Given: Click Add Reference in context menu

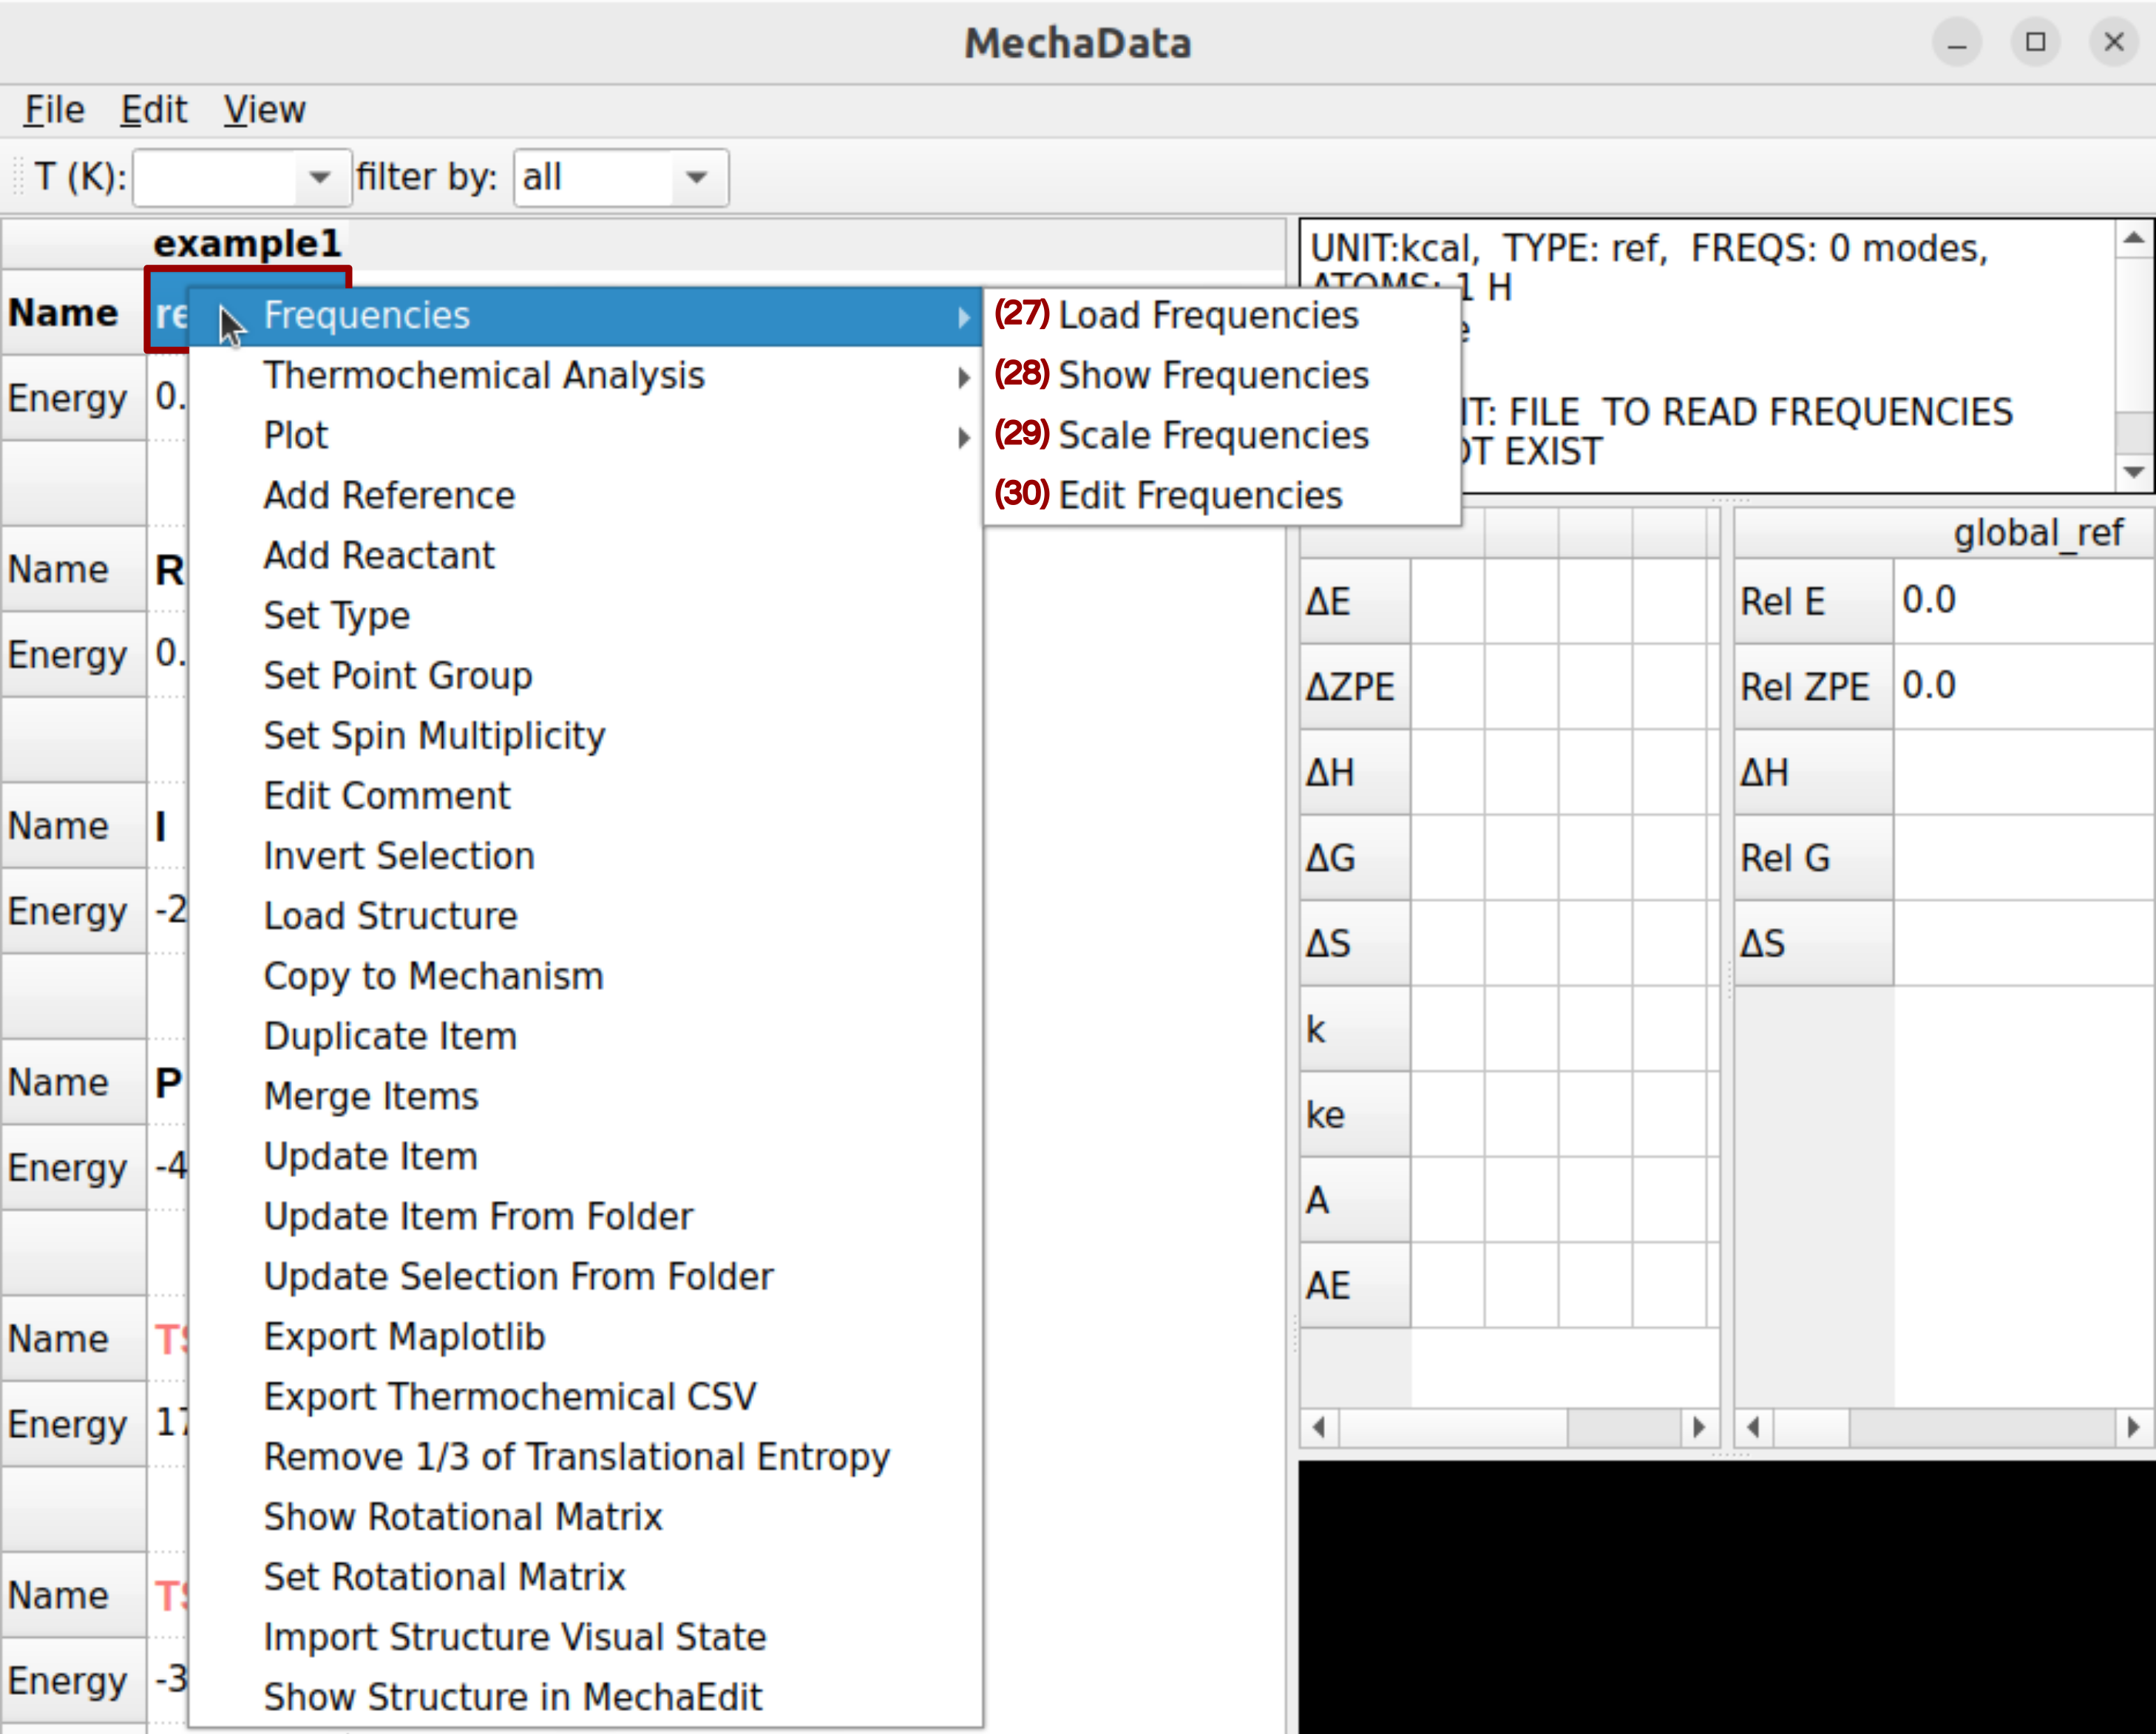Looking at the screenshot, I should pos(585,496).
